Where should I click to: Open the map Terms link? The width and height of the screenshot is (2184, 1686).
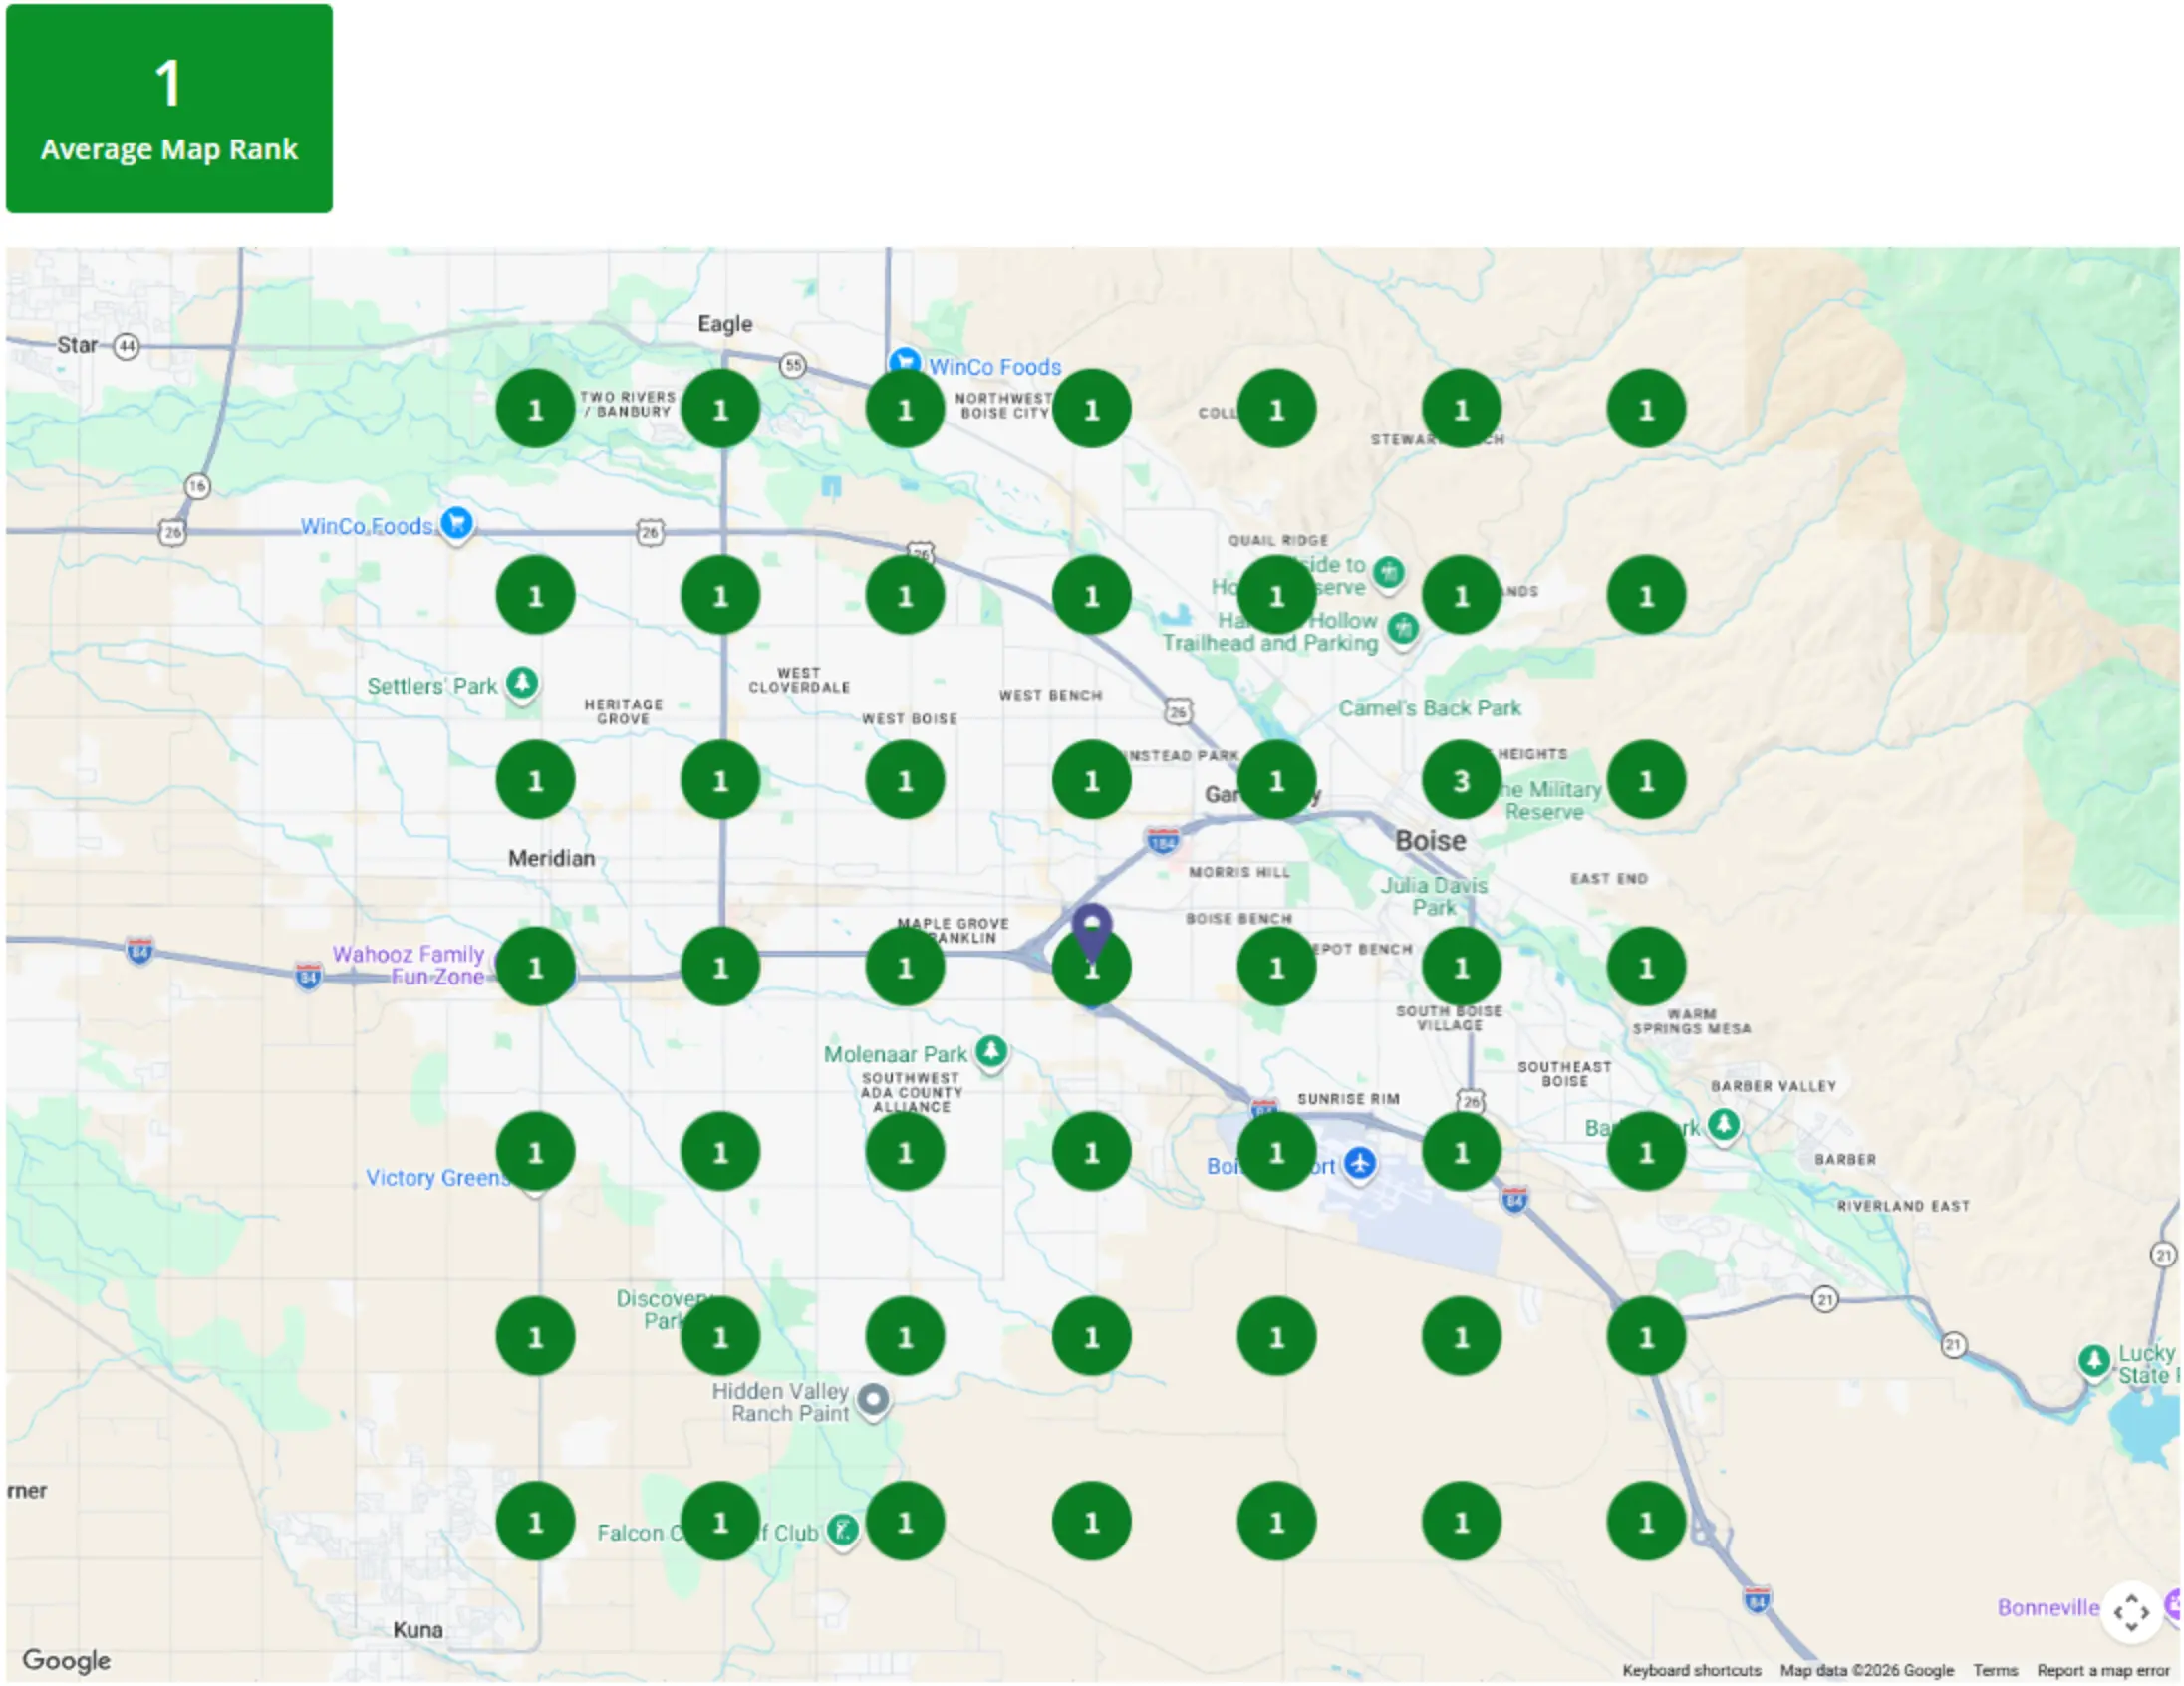click(x=1994, y=1669)
